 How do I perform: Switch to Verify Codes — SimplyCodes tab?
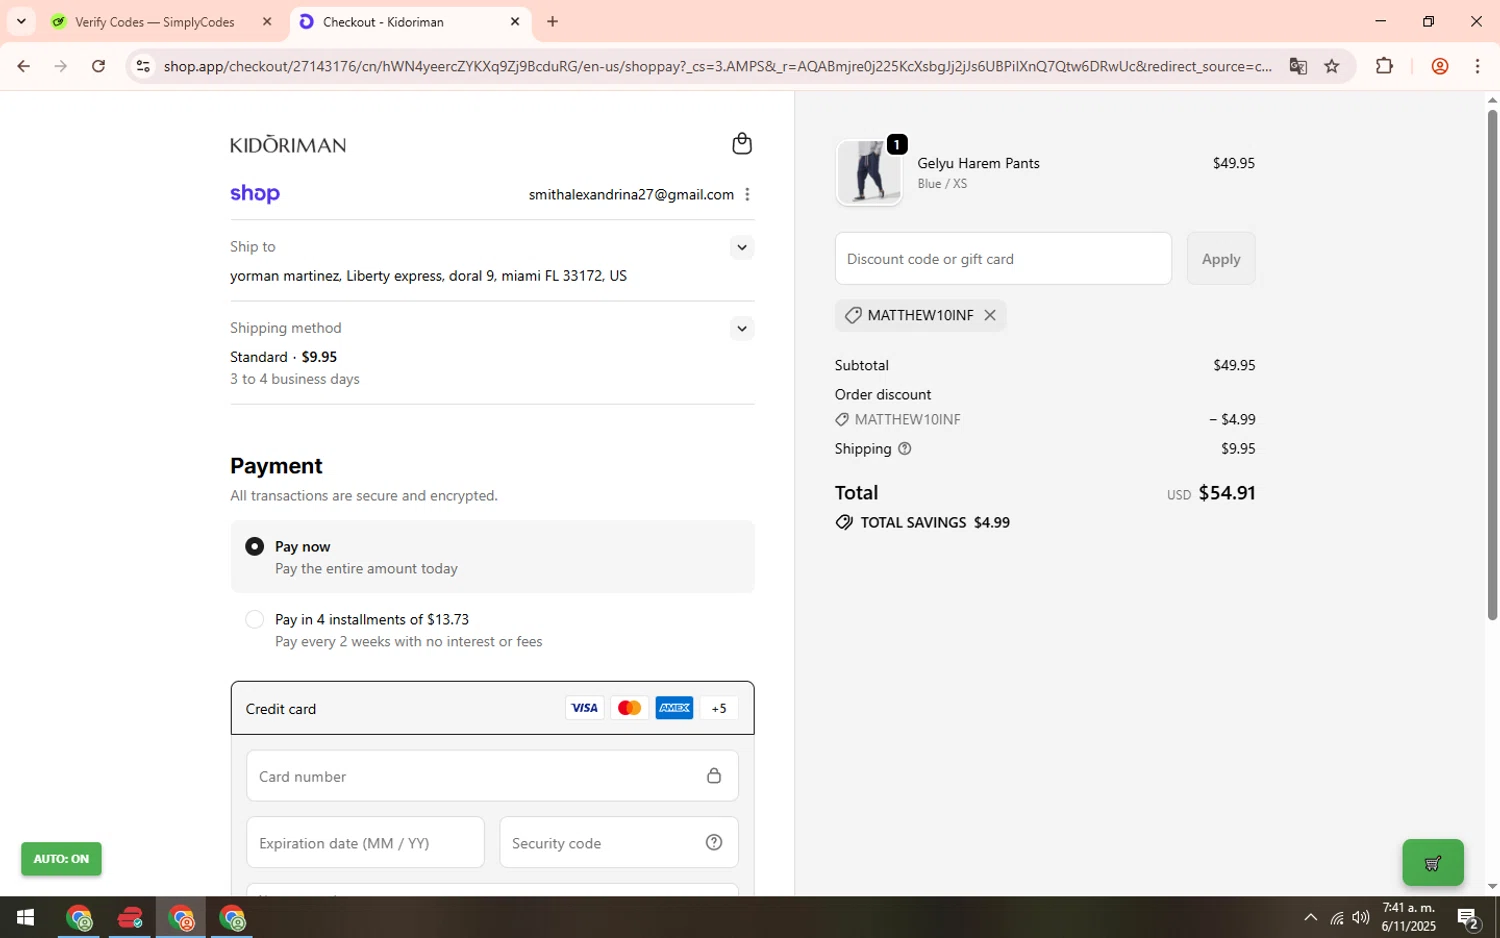coord(154,22)
